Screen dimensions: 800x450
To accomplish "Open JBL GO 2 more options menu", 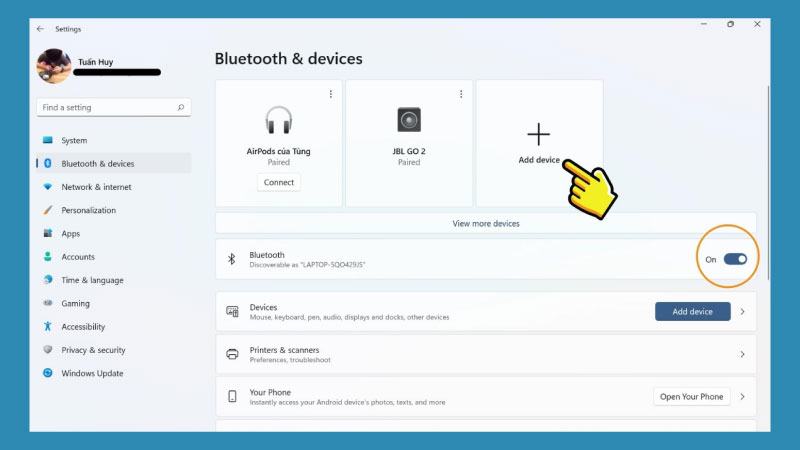I will coord(461,94).
